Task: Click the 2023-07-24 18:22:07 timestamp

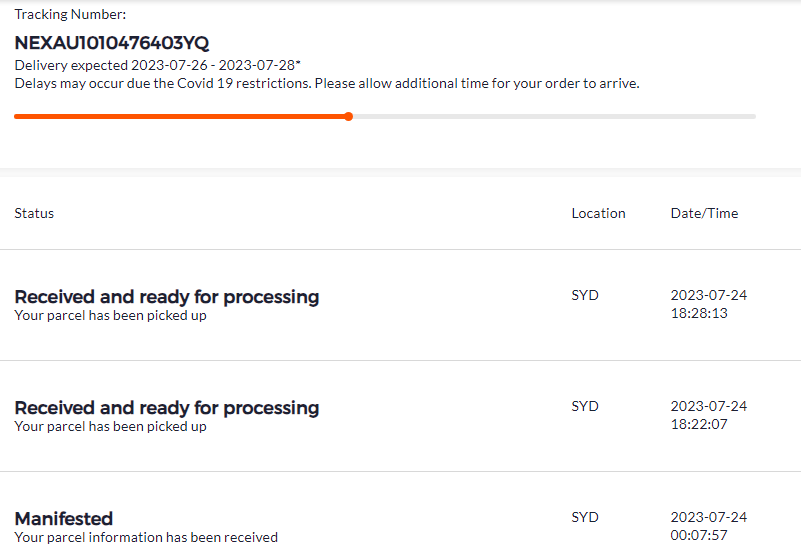Action: (709, 415)
